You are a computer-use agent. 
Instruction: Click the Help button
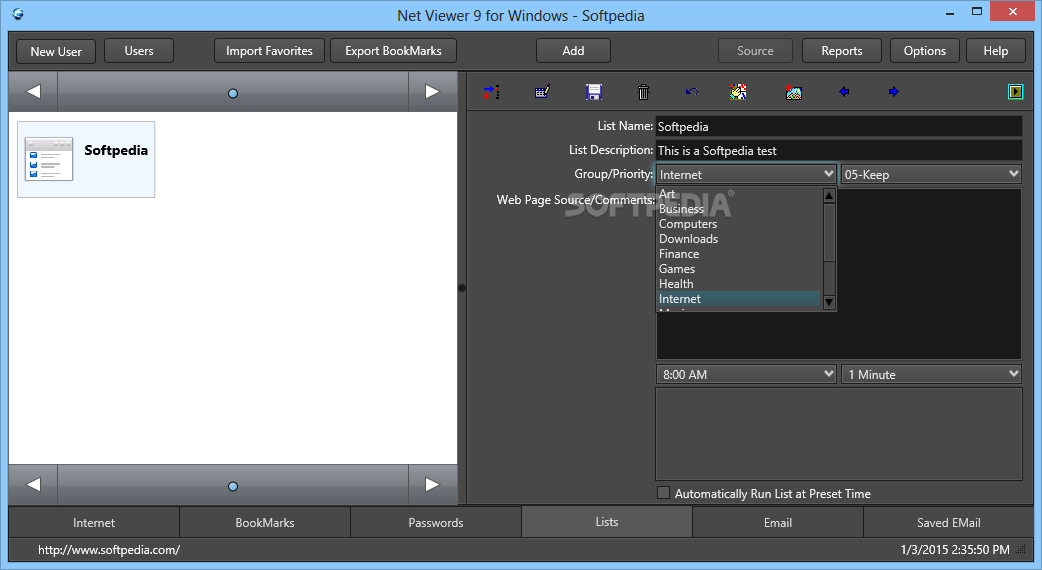point(995,50)
